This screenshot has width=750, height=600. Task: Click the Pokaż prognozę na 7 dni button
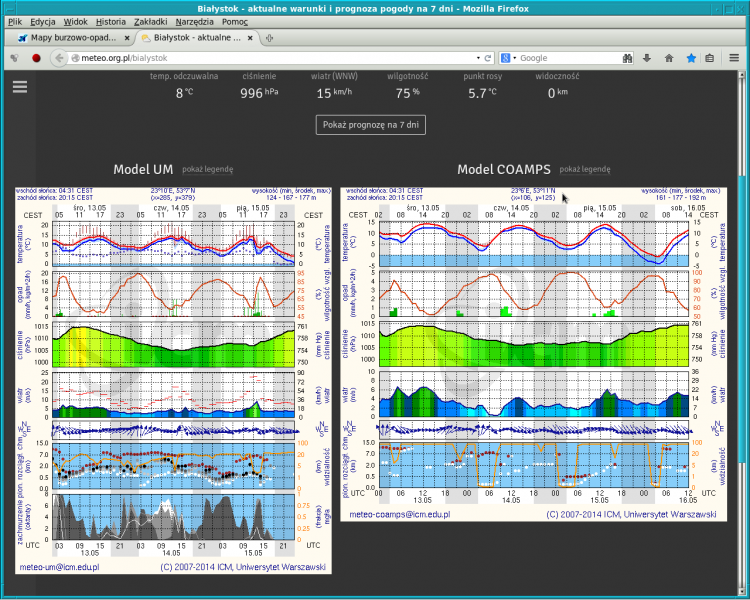372,125
